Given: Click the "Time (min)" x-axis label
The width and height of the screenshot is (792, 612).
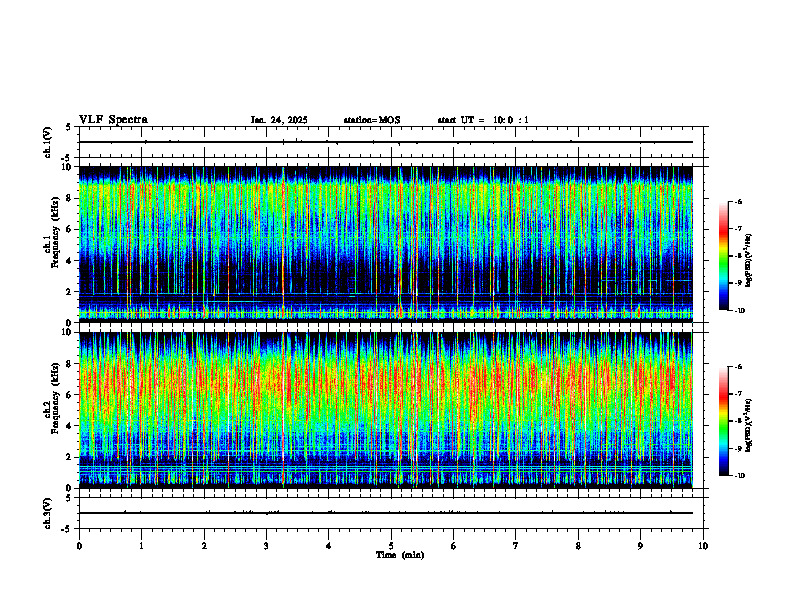Looking at the screenshot, I should point(400,555).
